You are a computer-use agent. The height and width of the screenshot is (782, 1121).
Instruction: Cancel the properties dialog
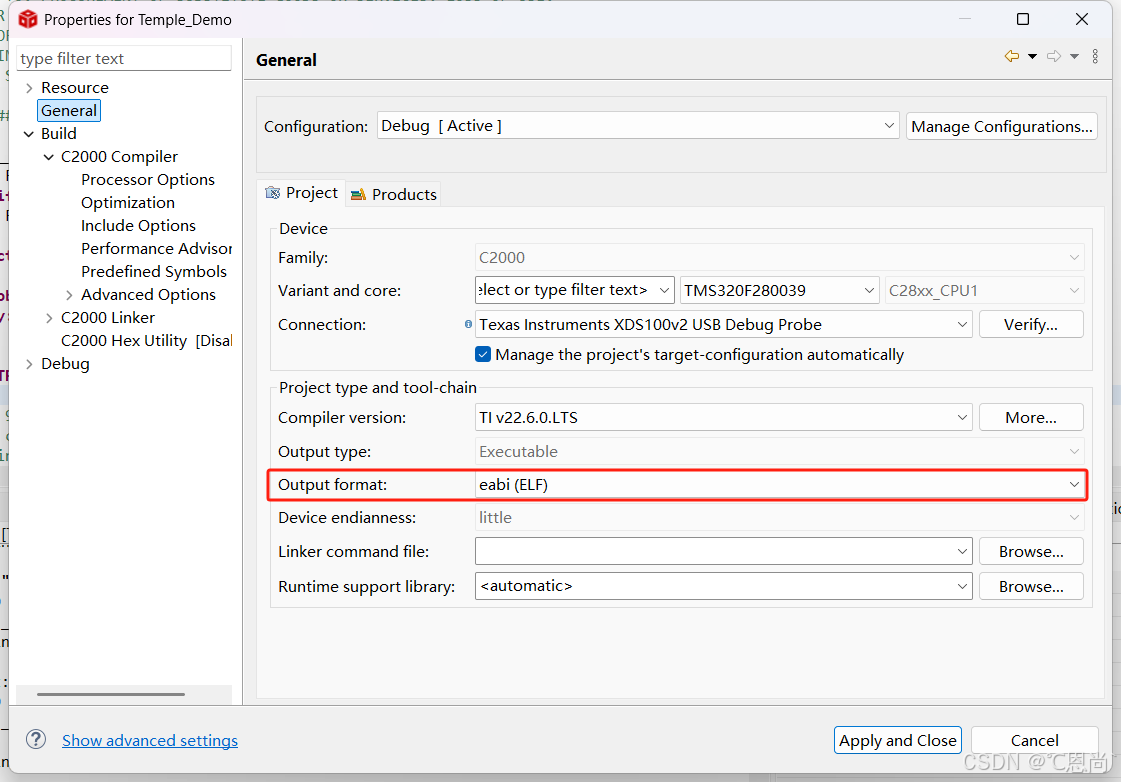click(x=1034, y=740)
